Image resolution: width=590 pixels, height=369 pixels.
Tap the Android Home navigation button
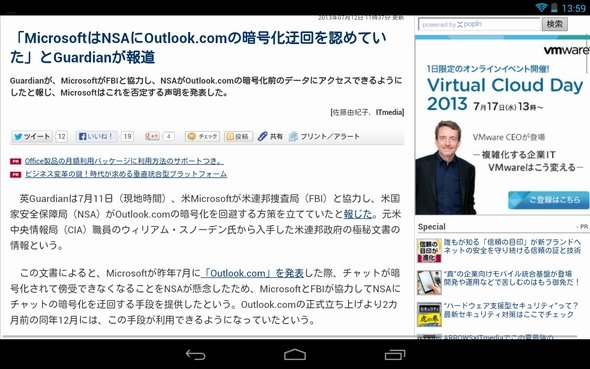(x=295, y=354)
